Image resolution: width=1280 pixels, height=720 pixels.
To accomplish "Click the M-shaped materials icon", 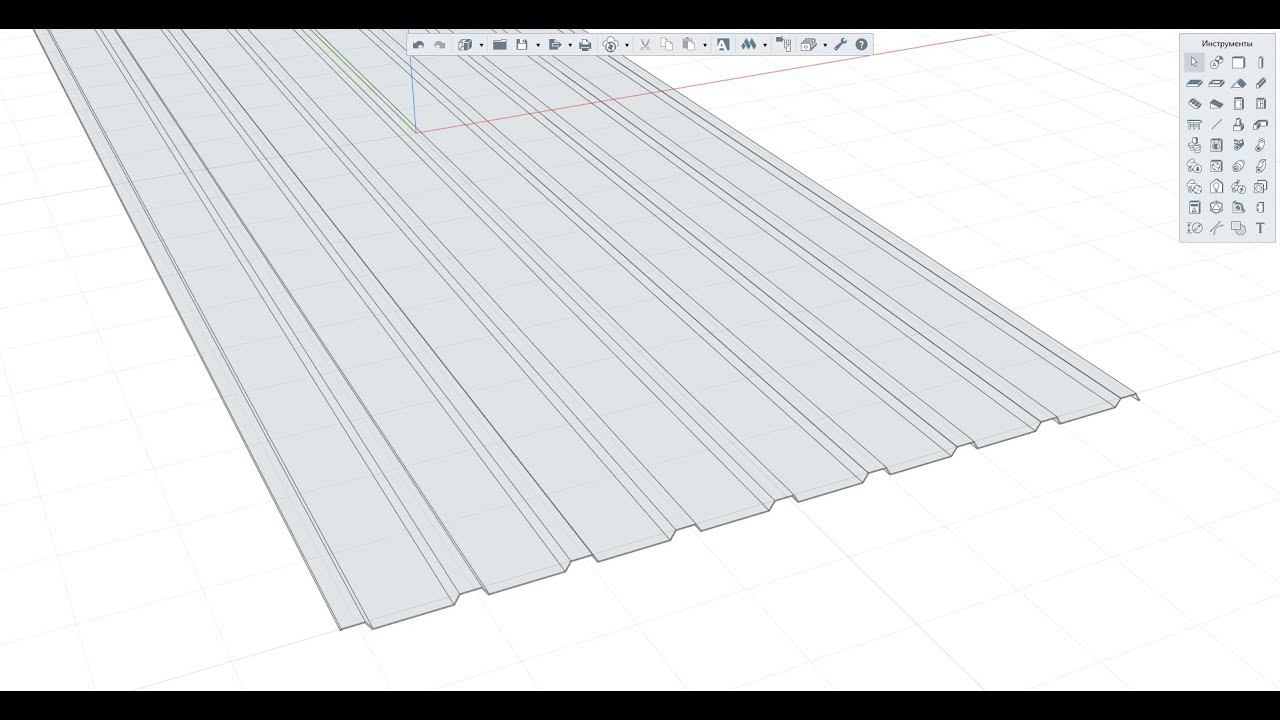I will (748, 45).
